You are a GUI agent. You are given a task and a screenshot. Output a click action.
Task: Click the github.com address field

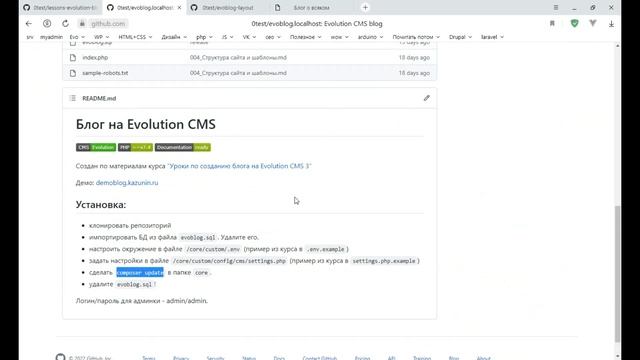point(108,24)
